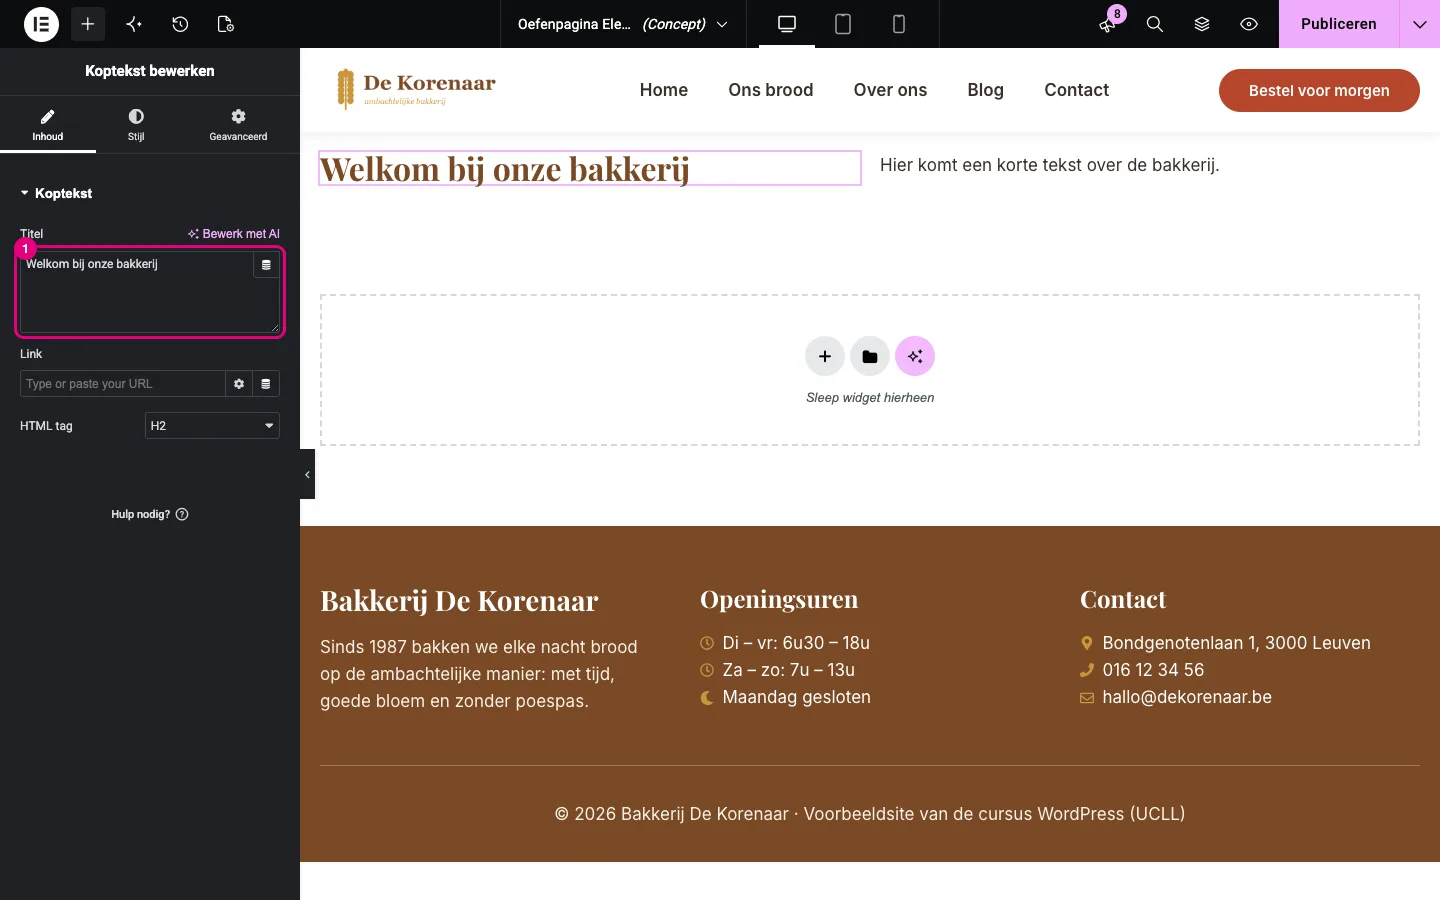Switch to the Geavanceerd tab
This screenshot has width=1440, height=900.
(x=238, y=125)
